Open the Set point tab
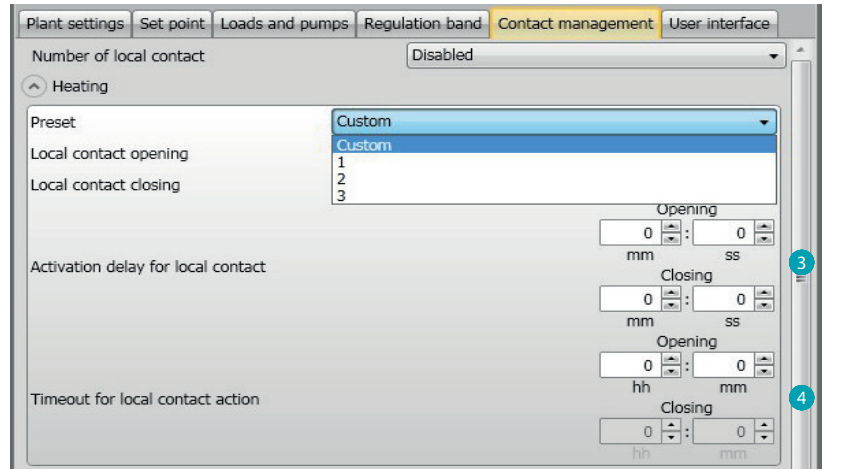The width and height of the screenshot is (843, 469). (172, 24)
